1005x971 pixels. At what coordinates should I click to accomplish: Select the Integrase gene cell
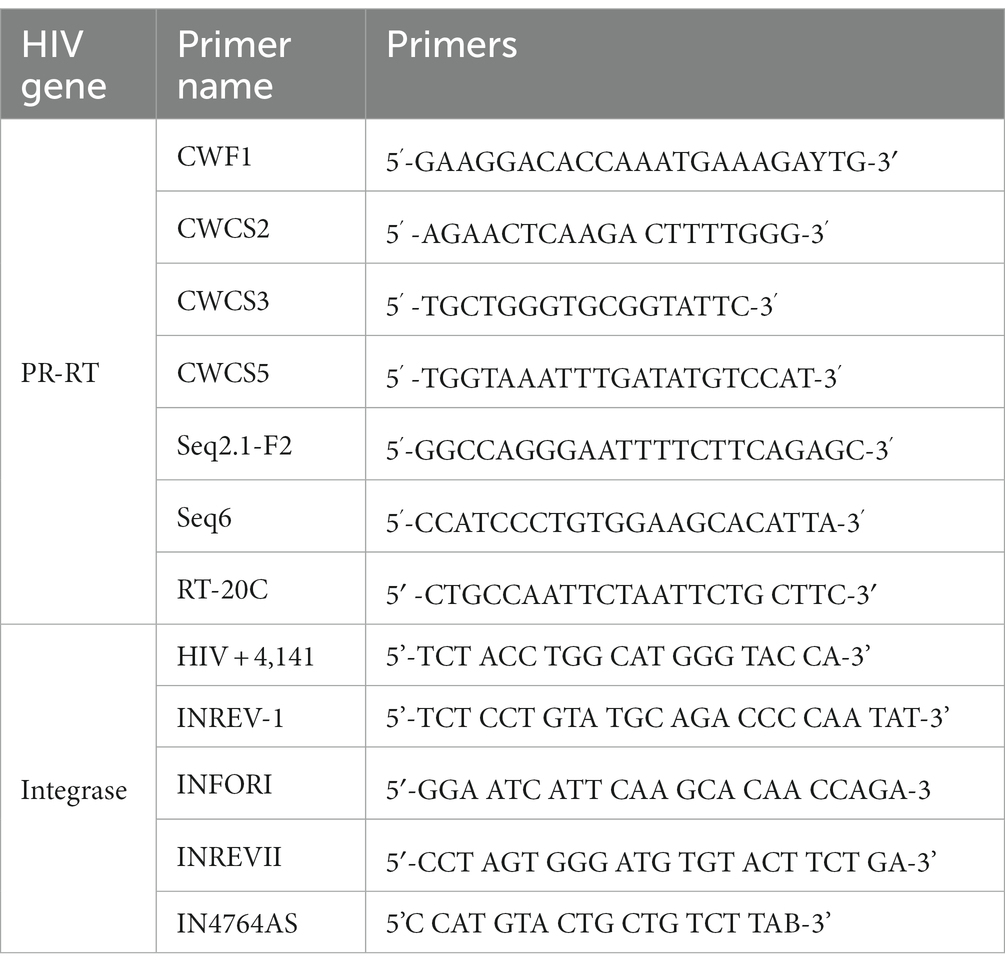[74, 790]
